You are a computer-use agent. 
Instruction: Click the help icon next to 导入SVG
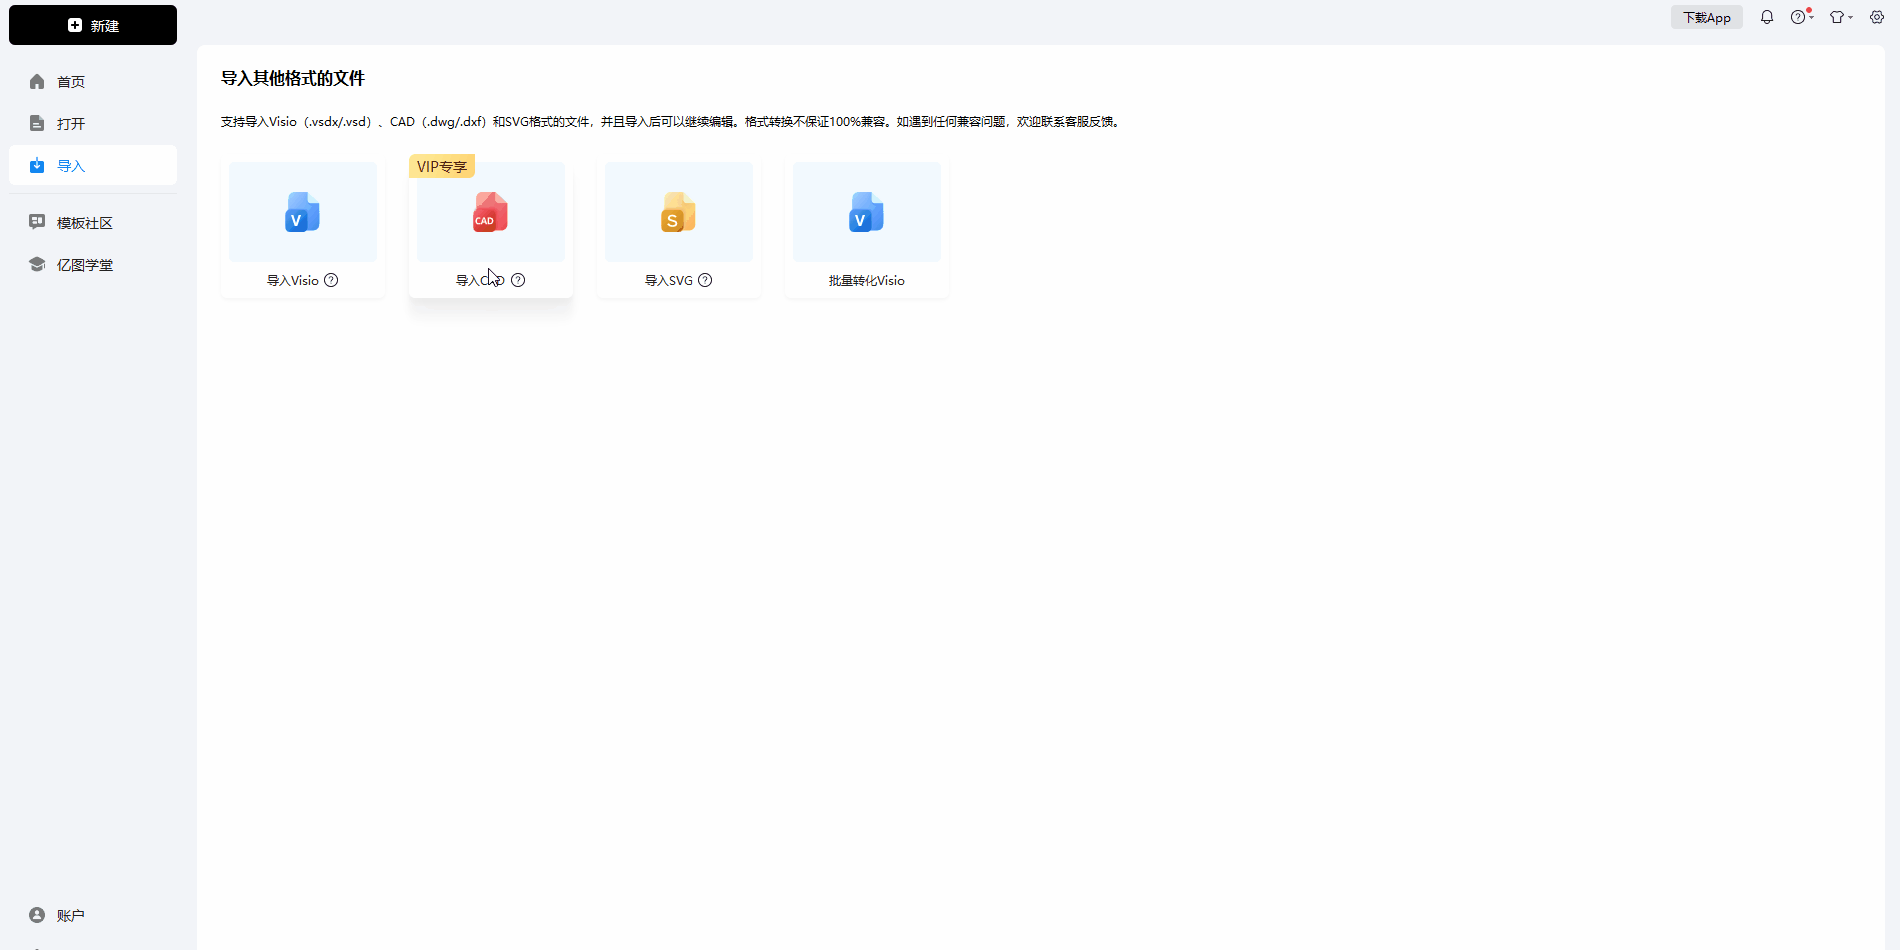705,280
